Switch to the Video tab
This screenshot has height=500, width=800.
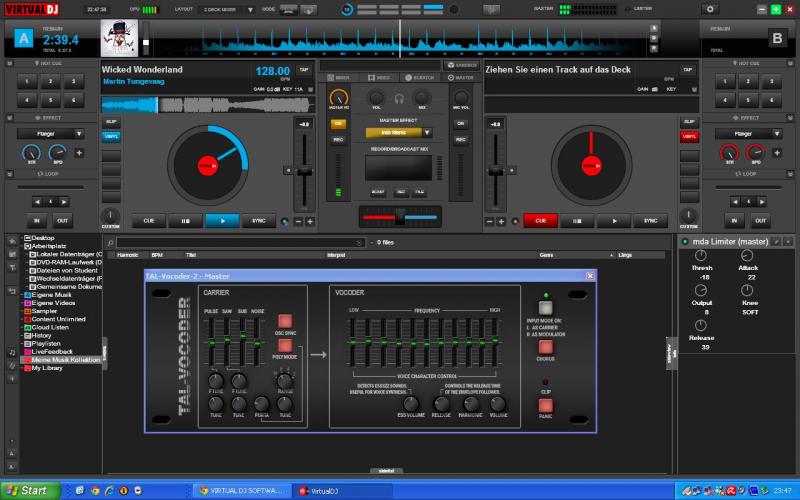point(379,78)
